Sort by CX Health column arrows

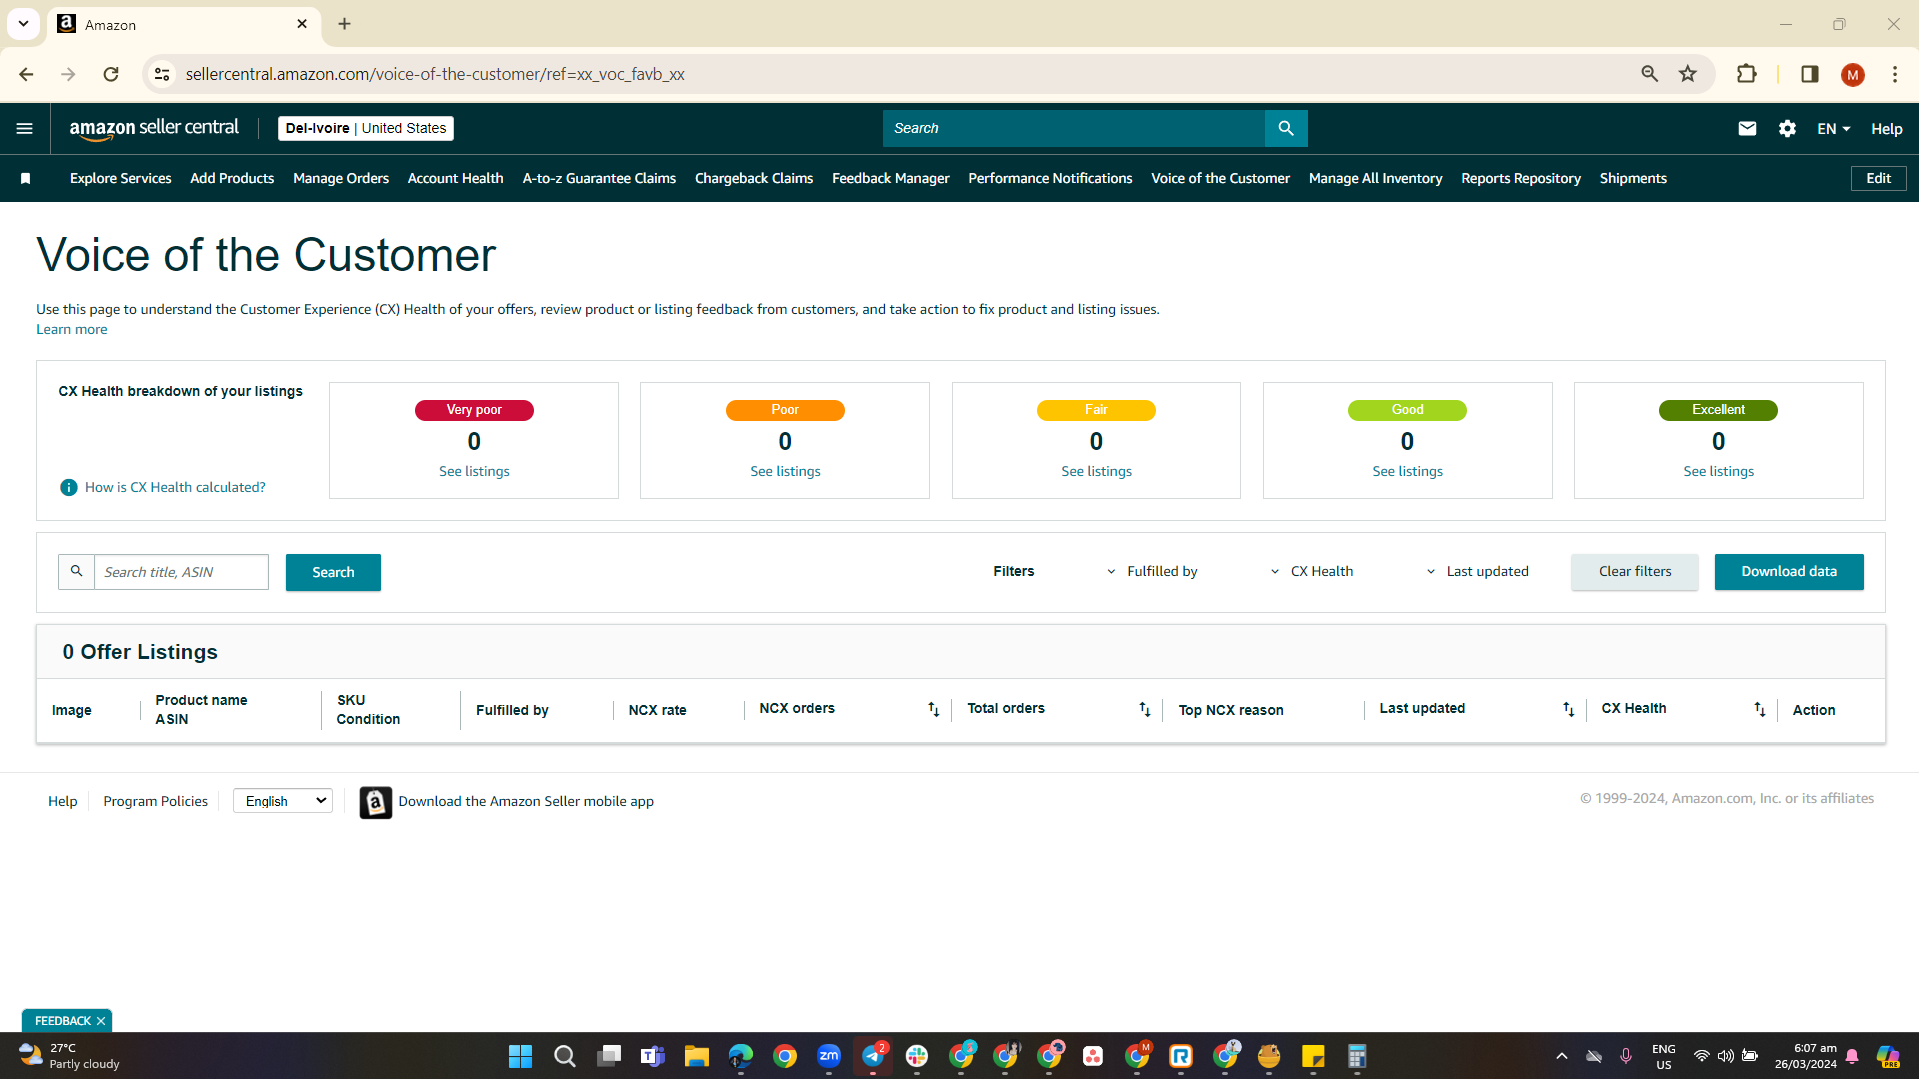1759,709
